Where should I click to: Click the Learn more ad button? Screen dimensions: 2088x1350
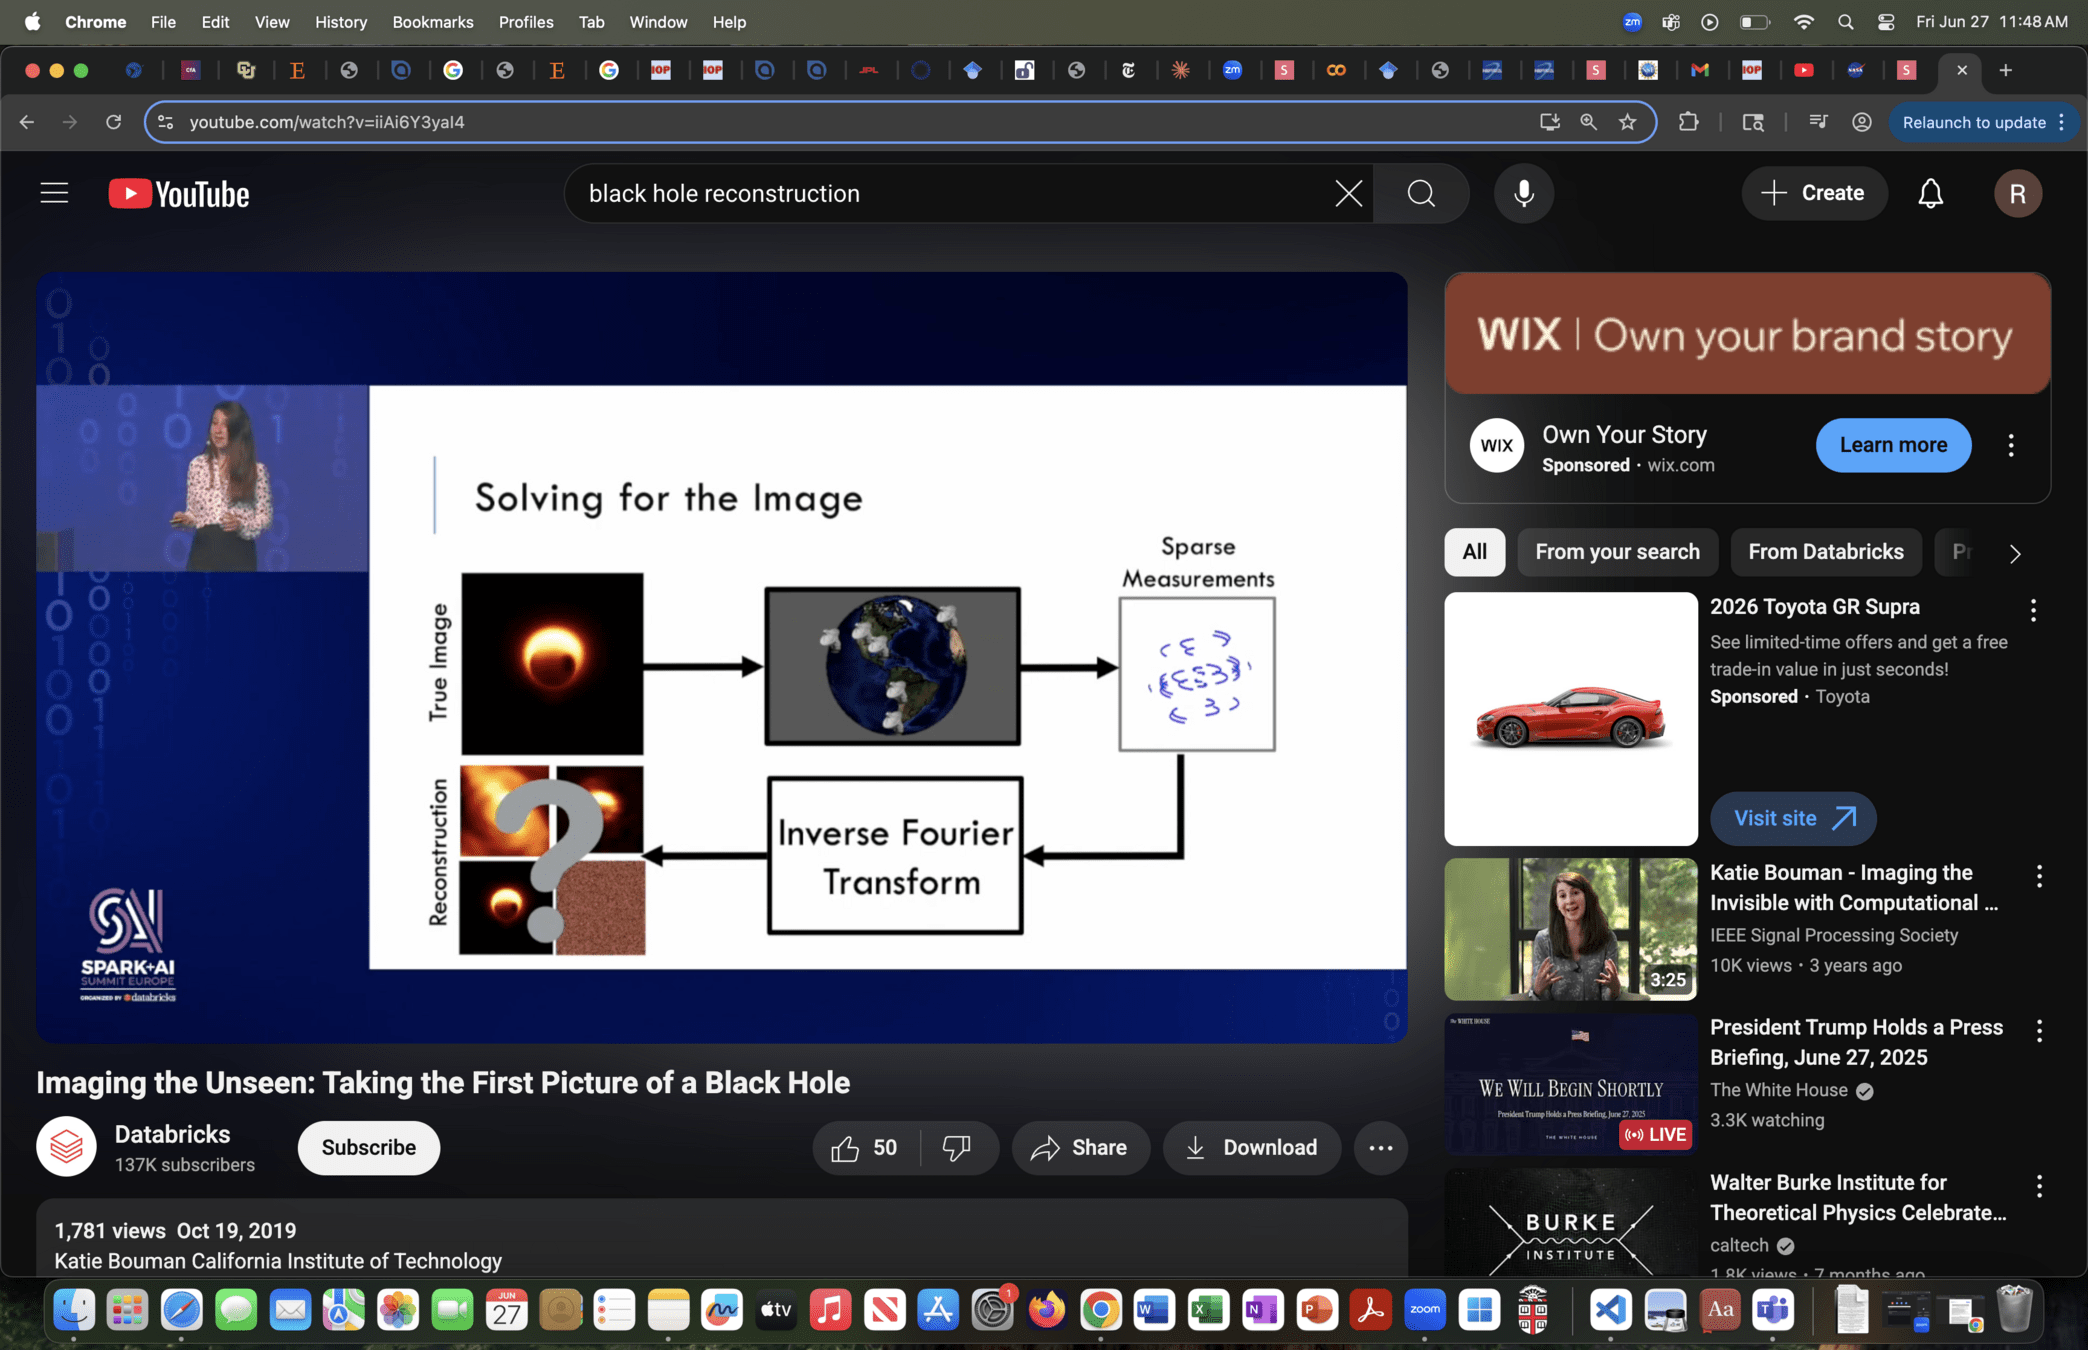[1893, 445]
